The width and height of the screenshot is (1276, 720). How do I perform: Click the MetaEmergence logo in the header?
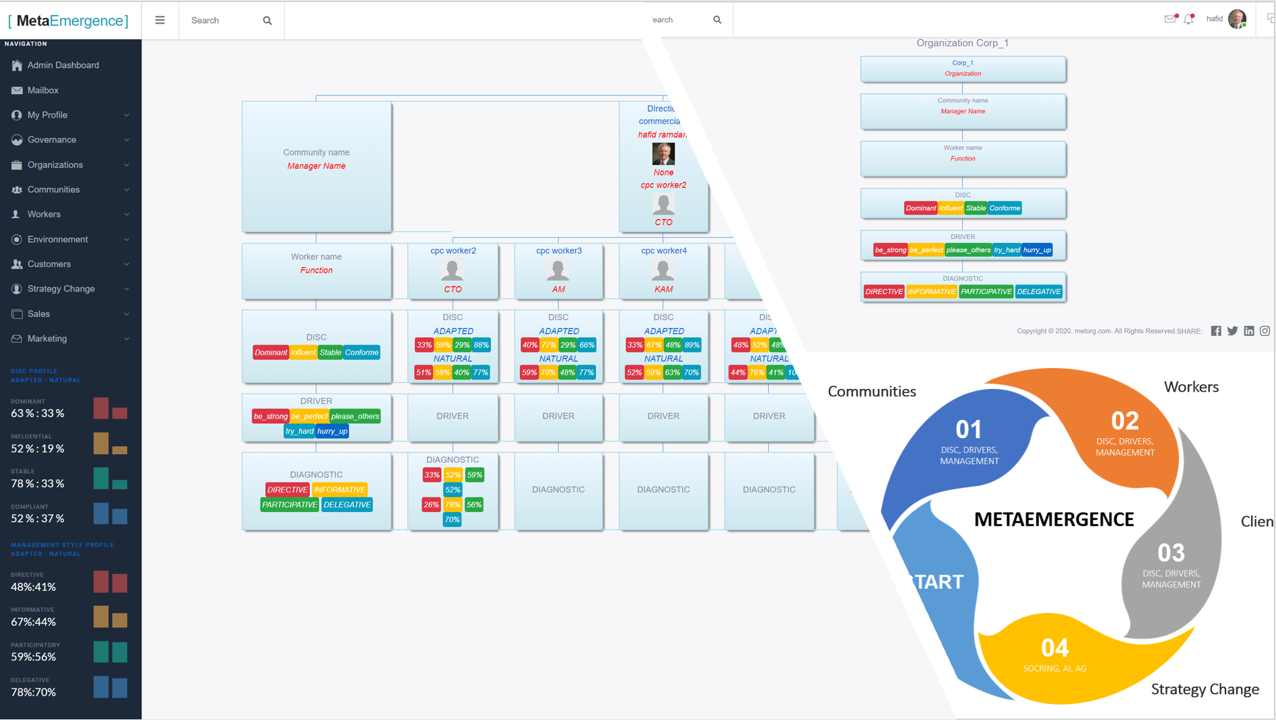click(x=68, y=20)
